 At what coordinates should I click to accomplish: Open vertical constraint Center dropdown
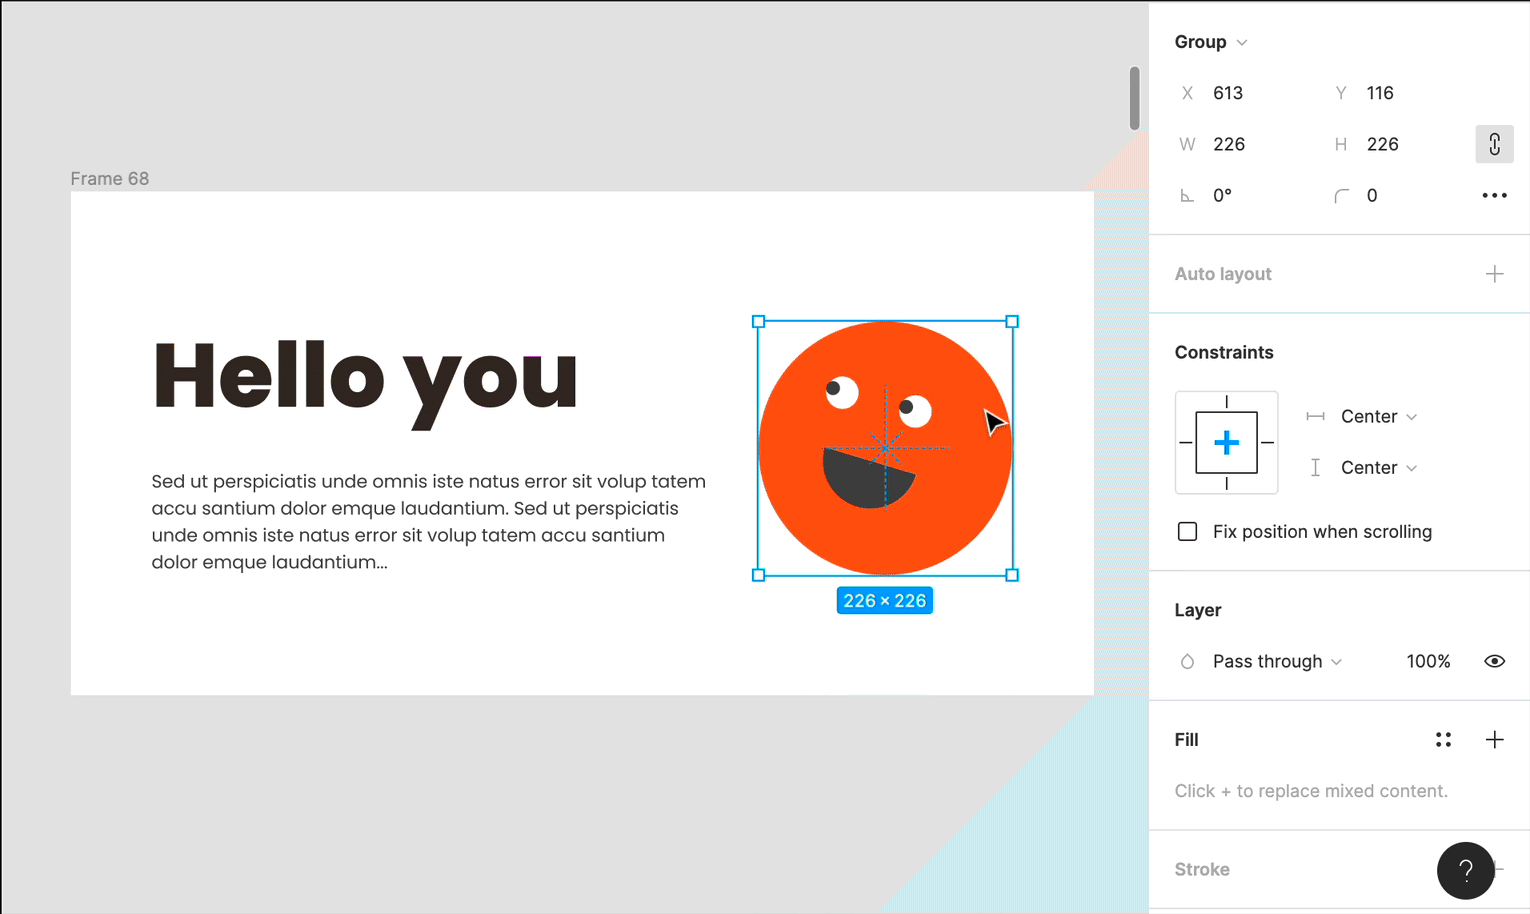coord(1378,468)
